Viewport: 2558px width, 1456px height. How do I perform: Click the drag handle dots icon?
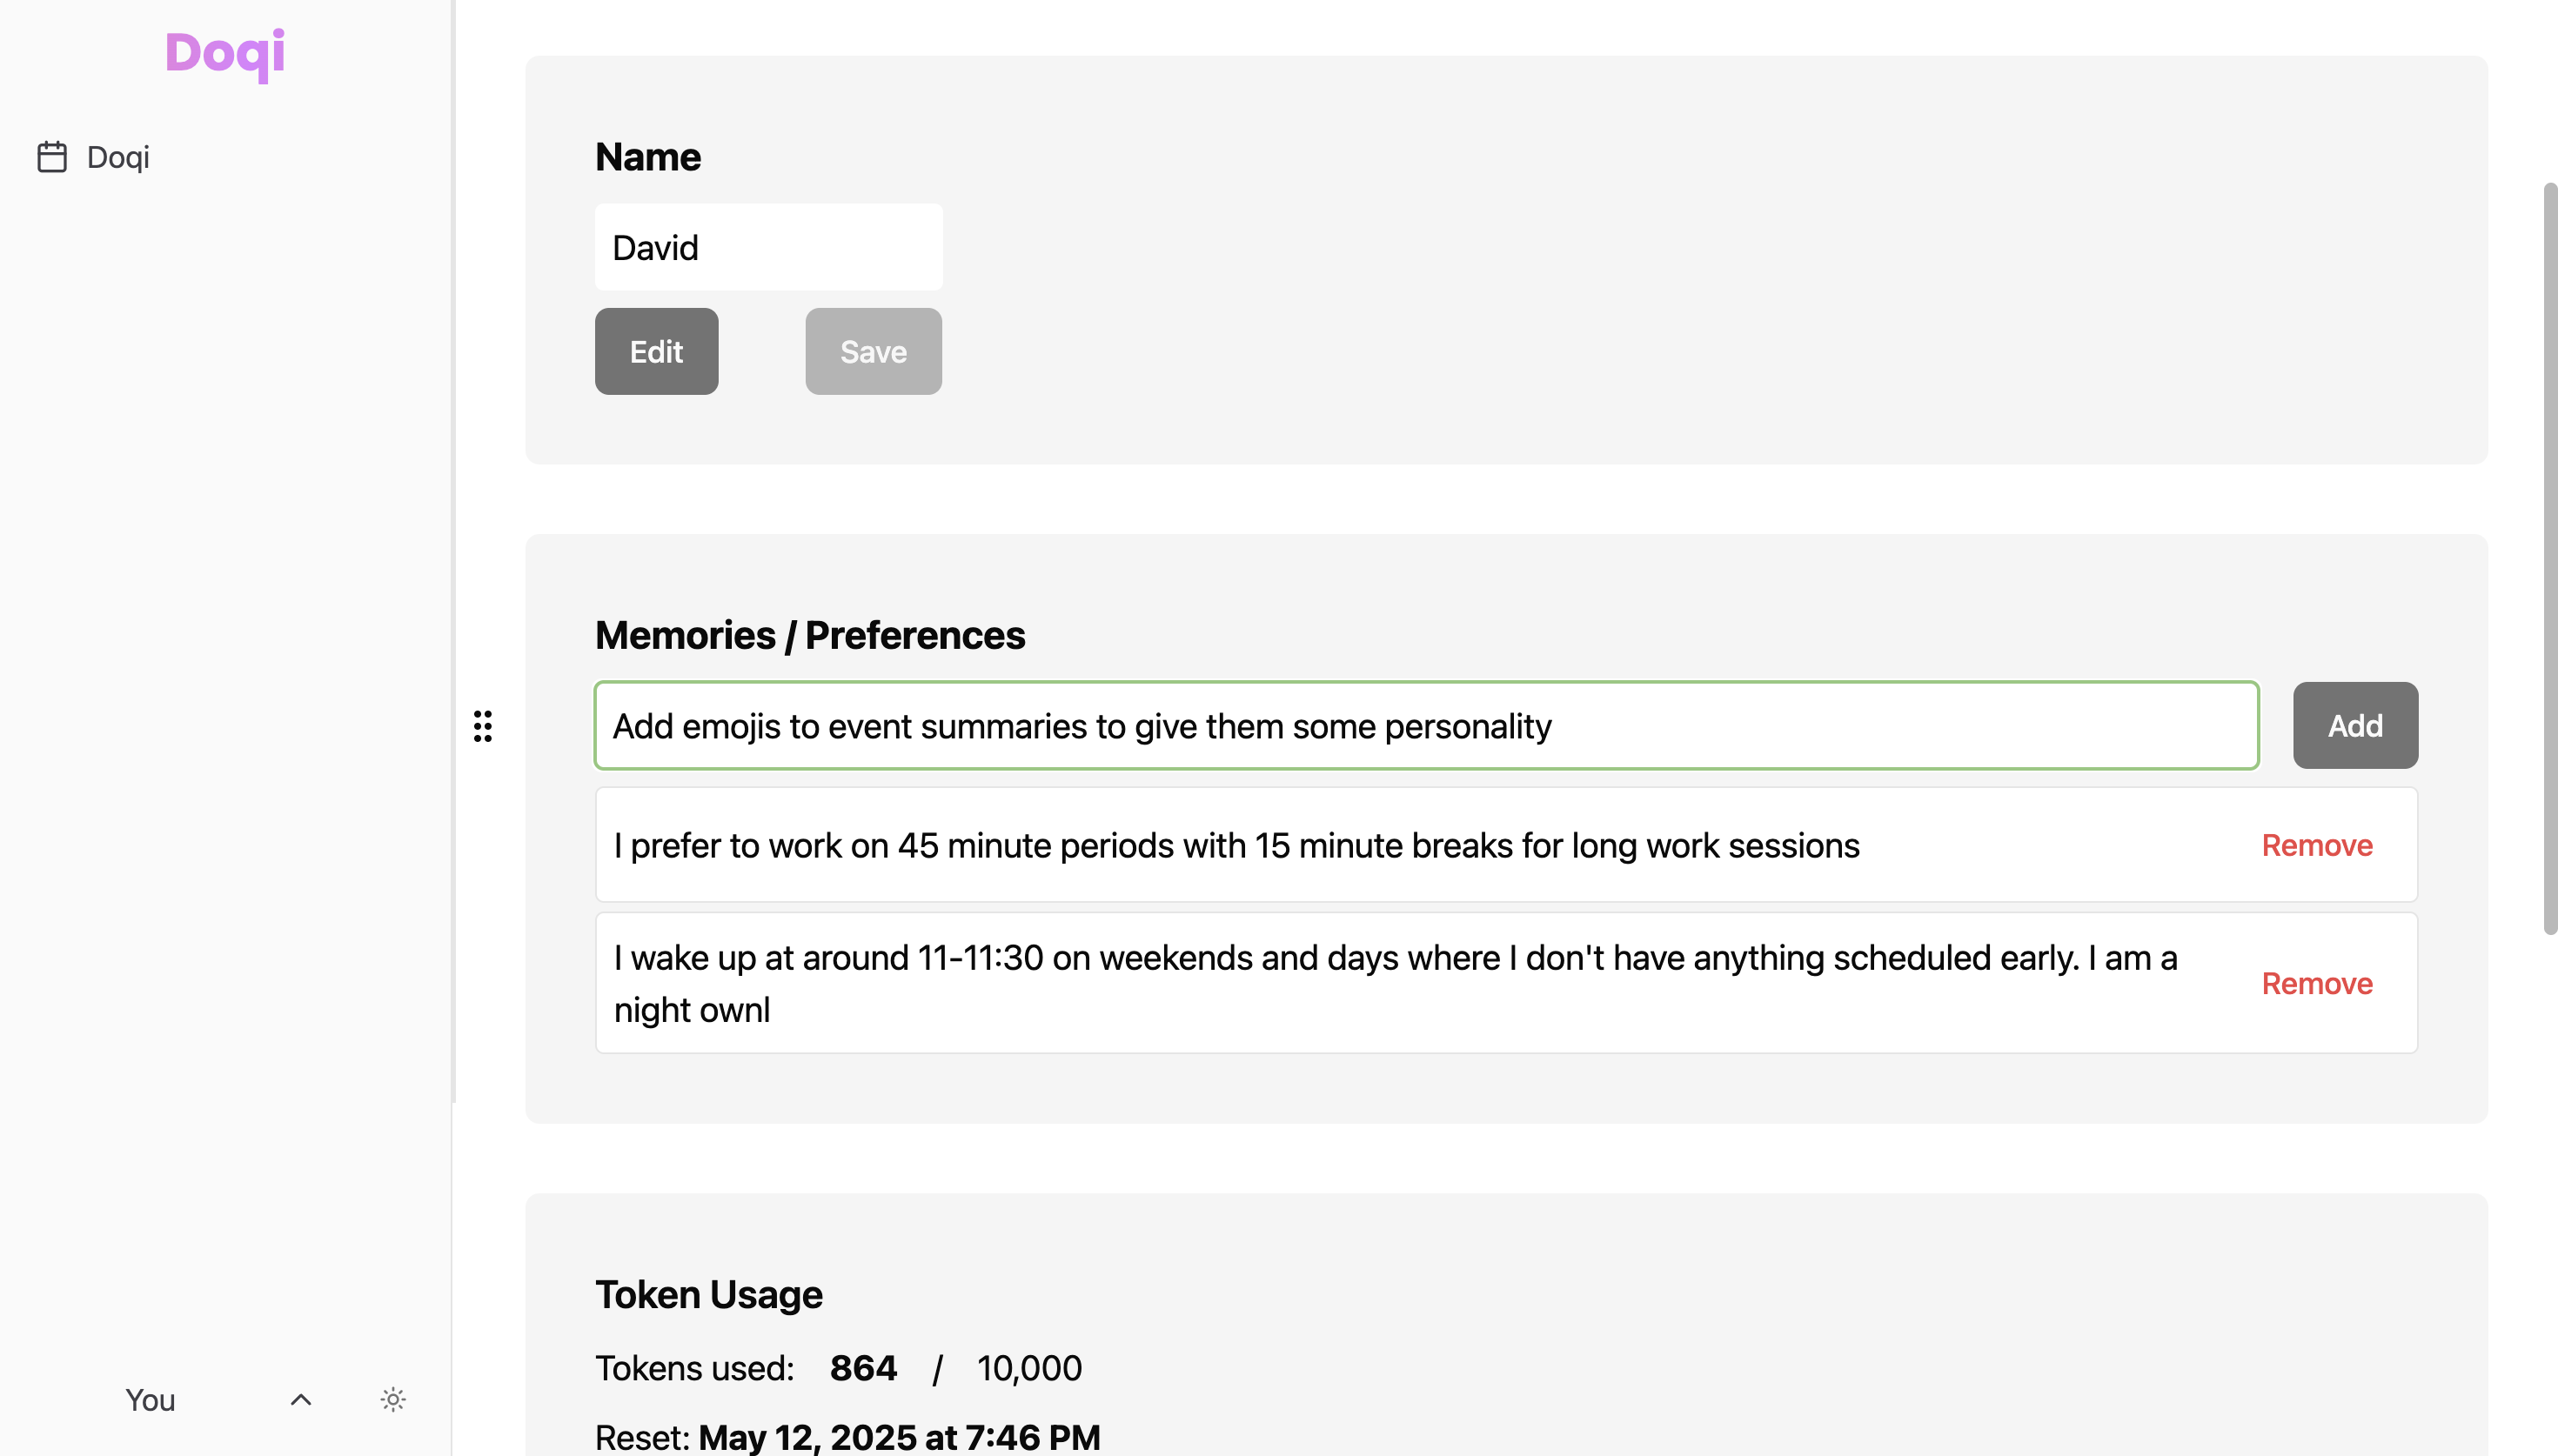click(x=483, y=726)
